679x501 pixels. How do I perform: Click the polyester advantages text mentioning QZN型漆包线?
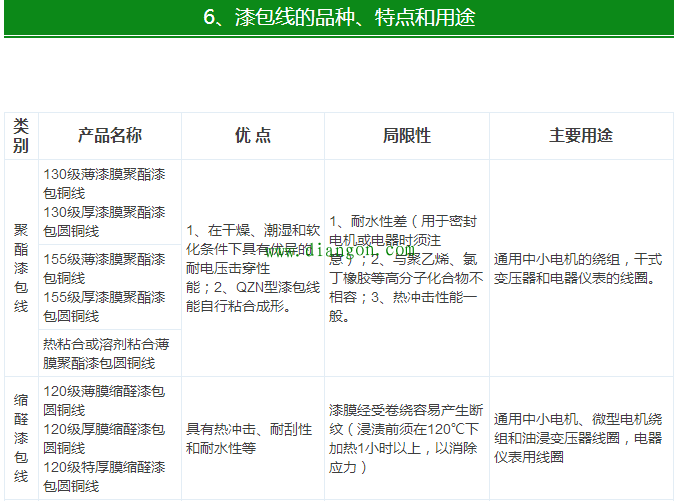[252, 297]
